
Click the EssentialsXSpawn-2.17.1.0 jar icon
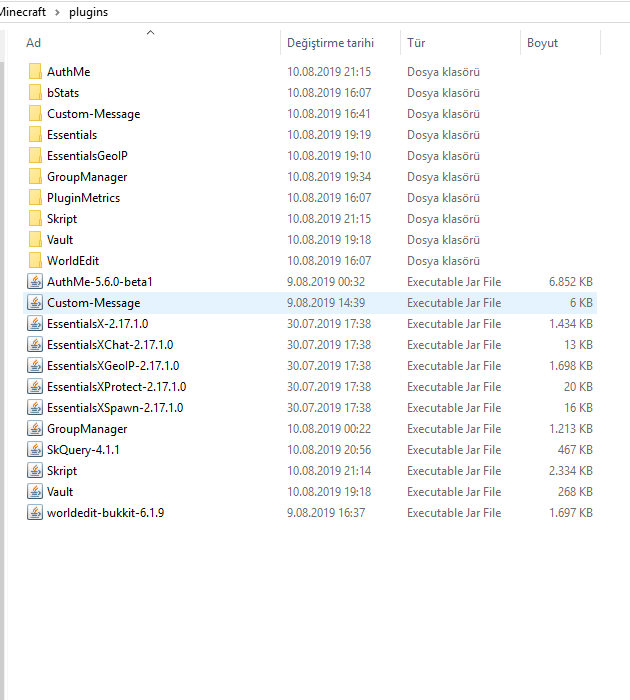pyautogui.click(x=35, y=407)
